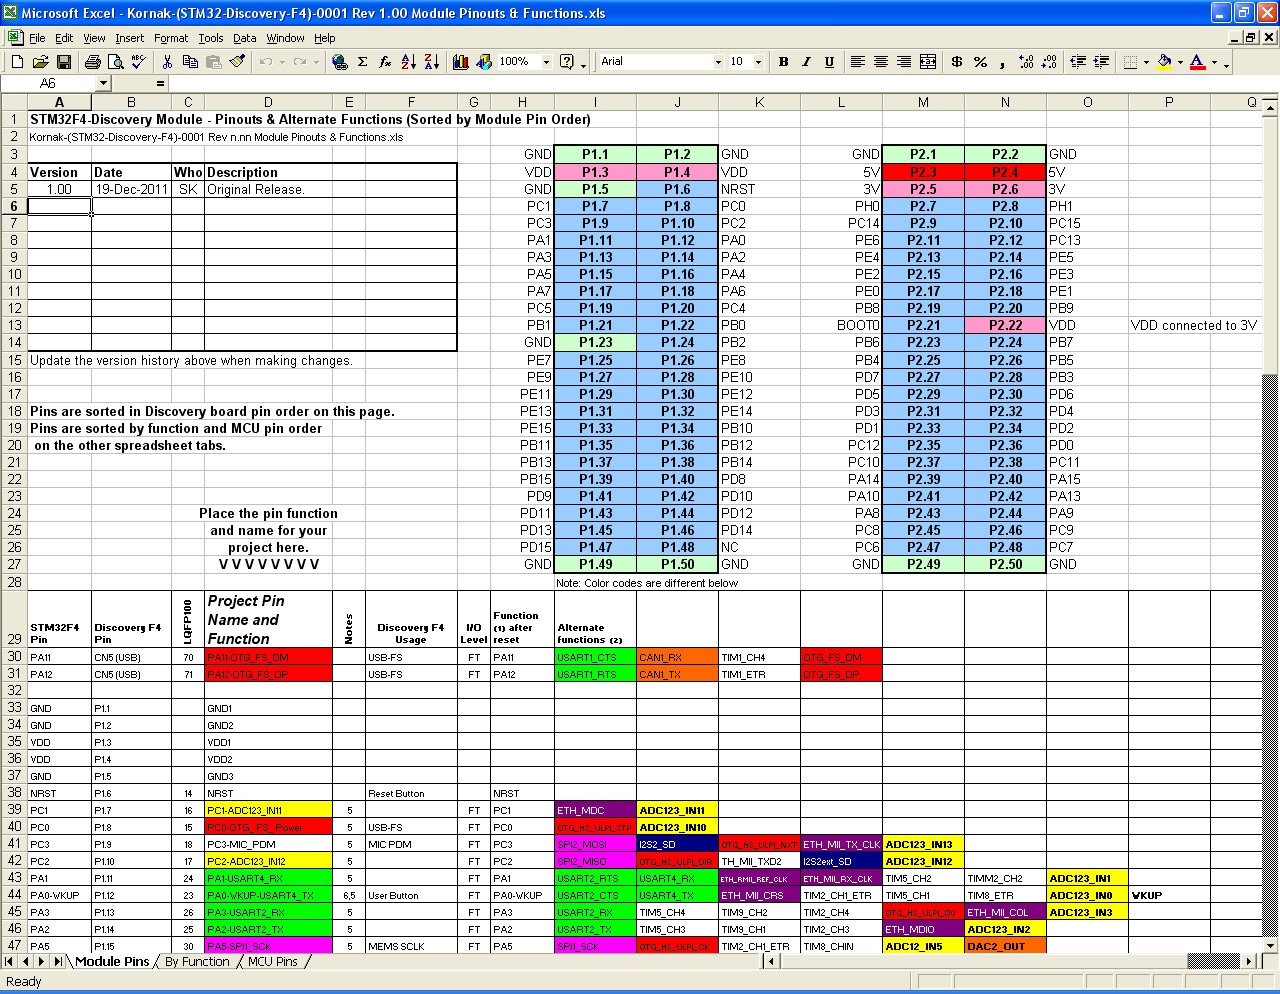Click the Borders button icon
The height and width of the screenshot is (994, 1280).
(1130, 62)
